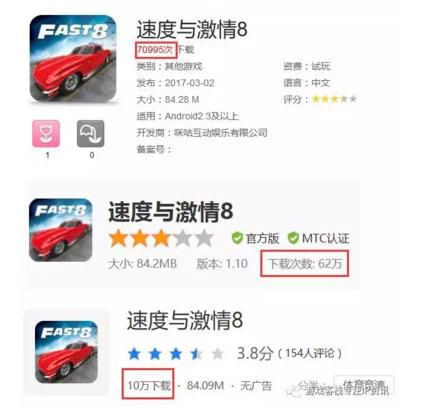This screenshot has height=418, width=428.
Task: Click the 体育竞速 category tag
Action: click(x=364, y=384)
